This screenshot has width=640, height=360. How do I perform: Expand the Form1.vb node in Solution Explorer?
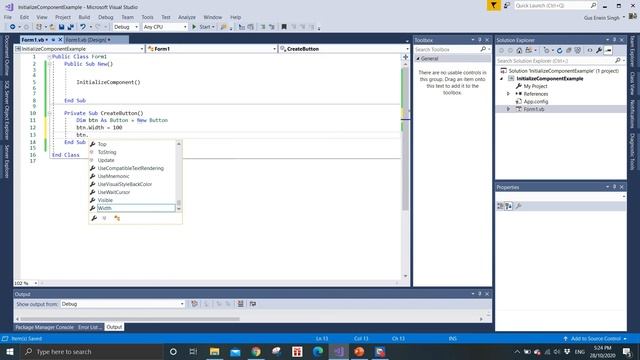(x=509, y=109)
